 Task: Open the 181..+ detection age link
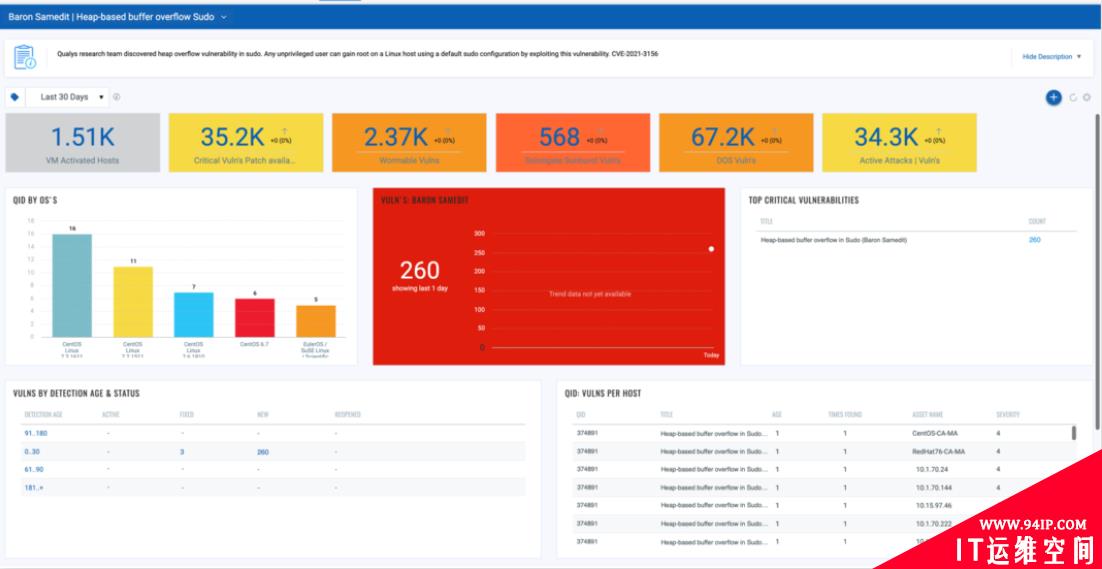click(x=34, y=488)
